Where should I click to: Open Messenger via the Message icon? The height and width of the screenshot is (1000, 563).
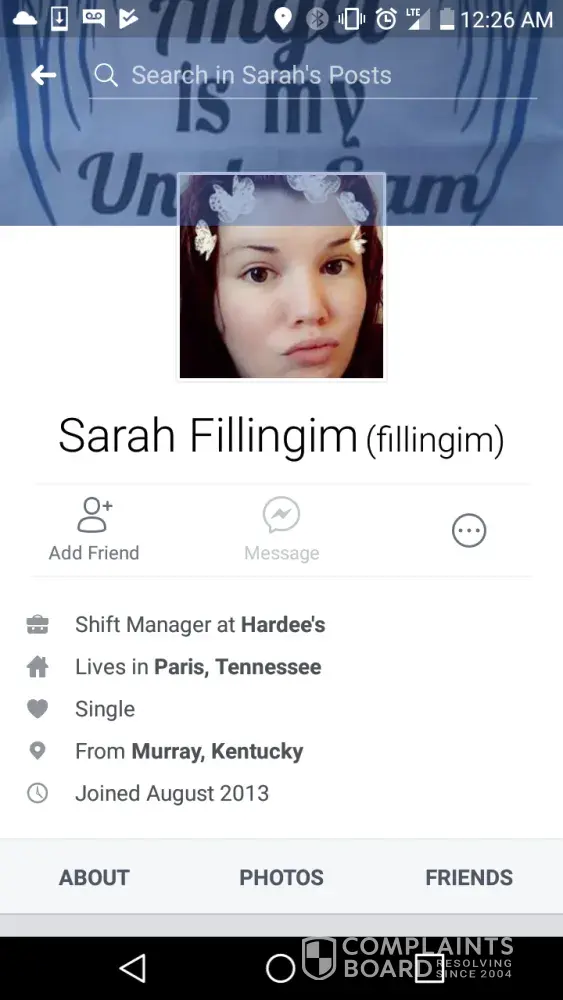(x=281, y=515)
